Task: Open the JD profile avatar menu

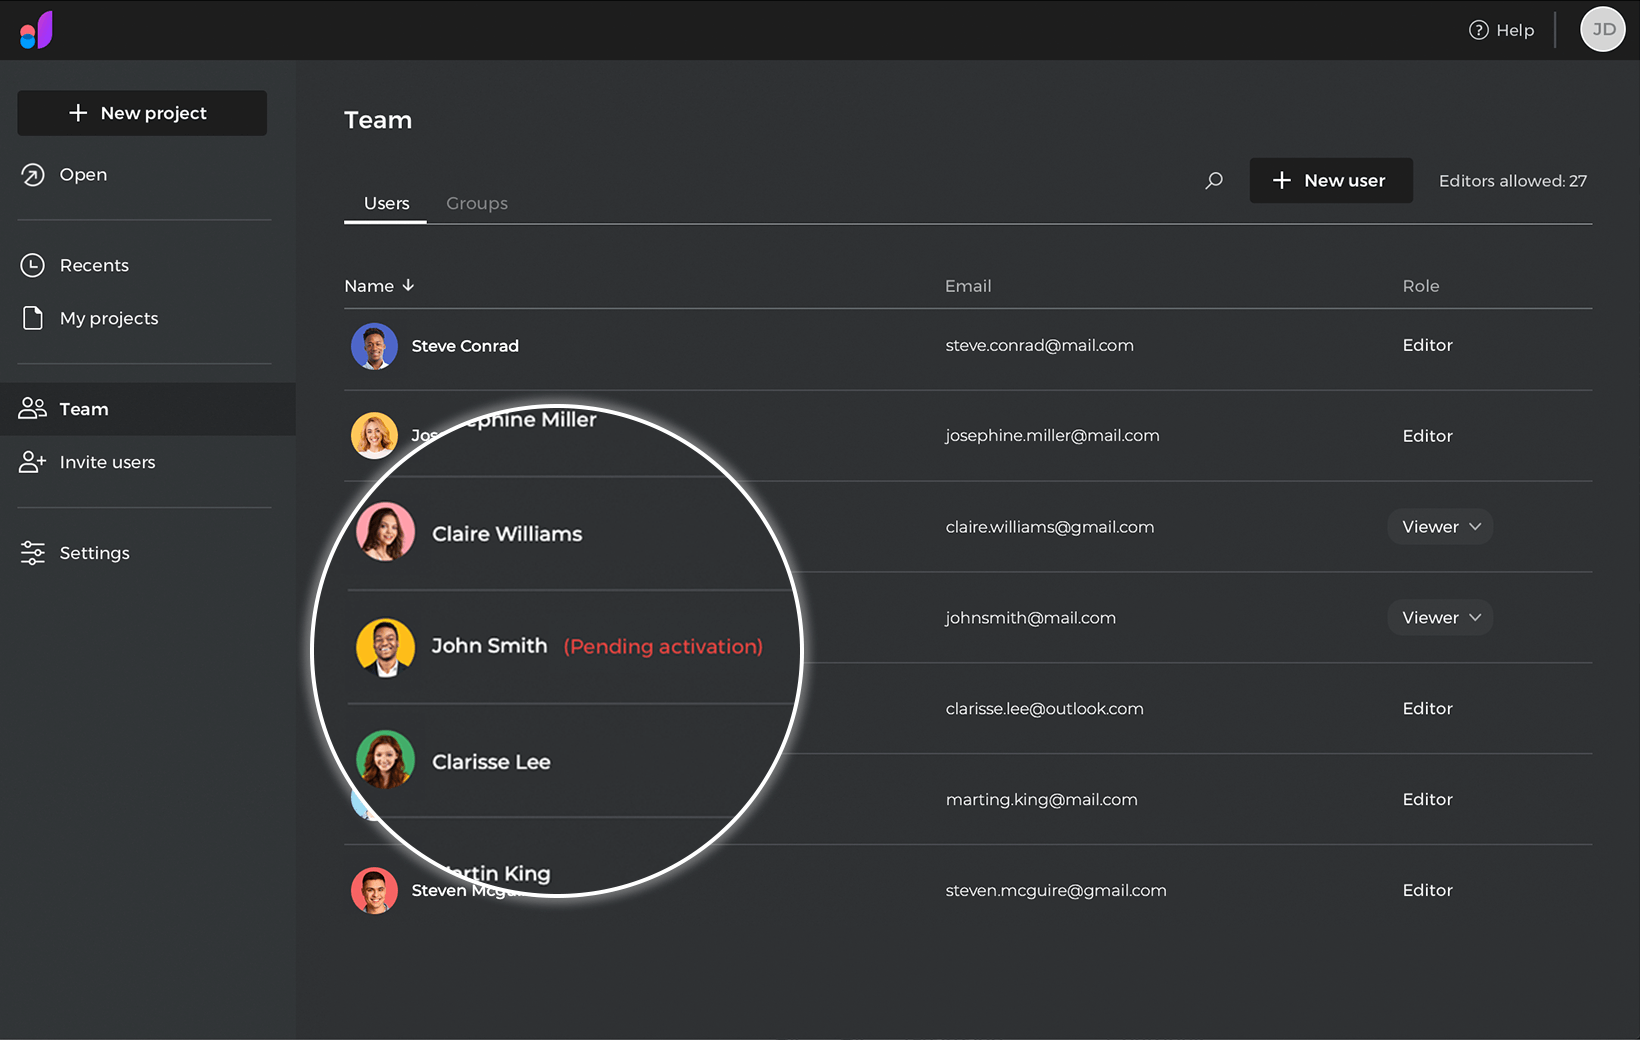Action: pyautogui.click(x=1603, y=29)
